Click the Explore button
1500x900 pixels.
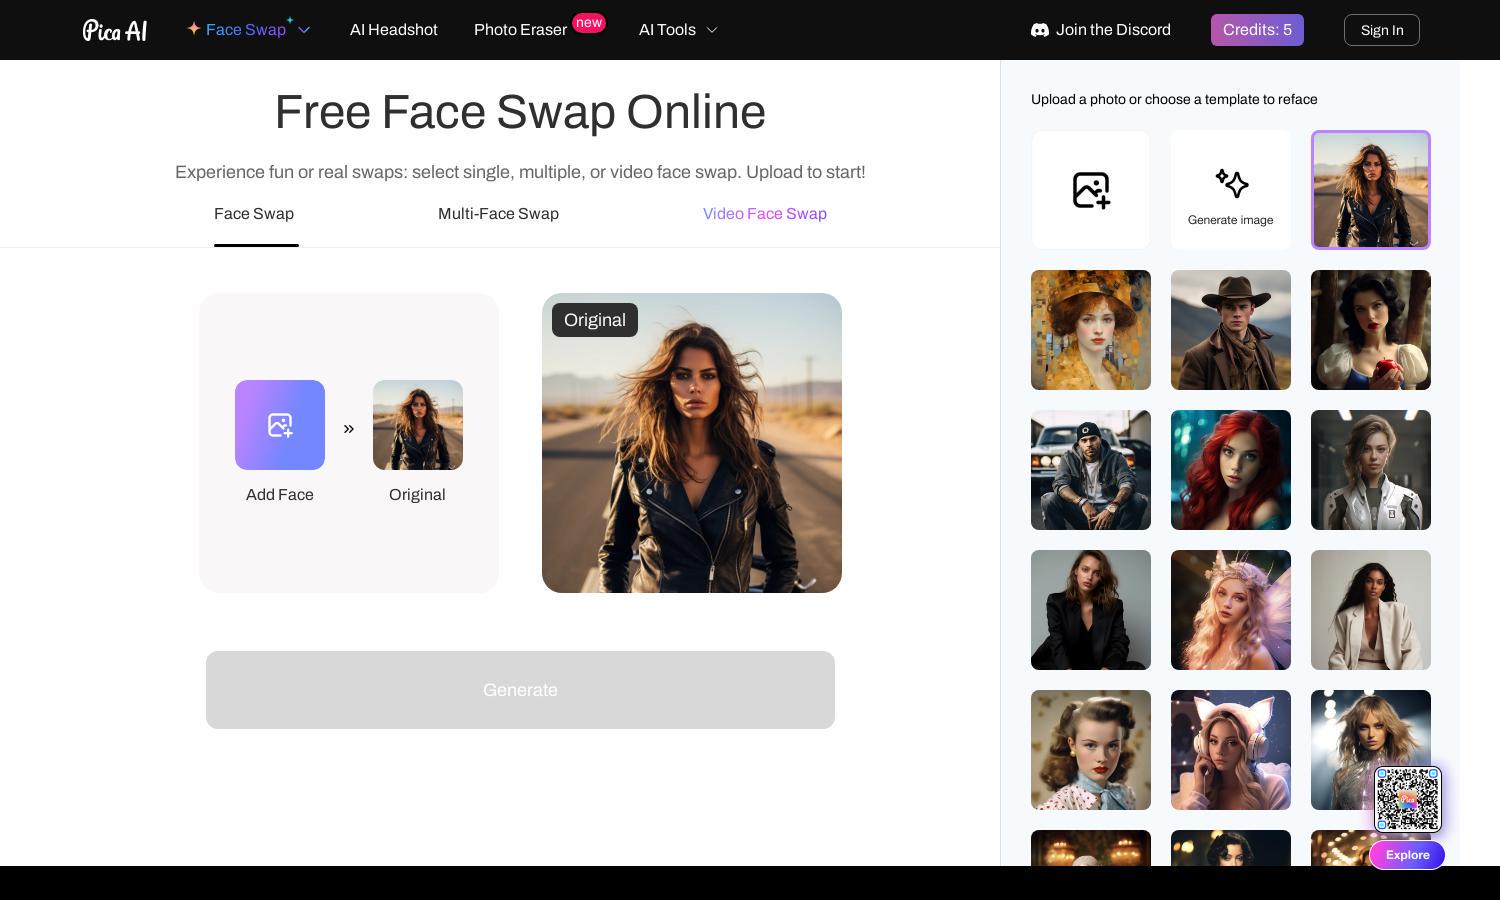click(x=1407, y=855)
